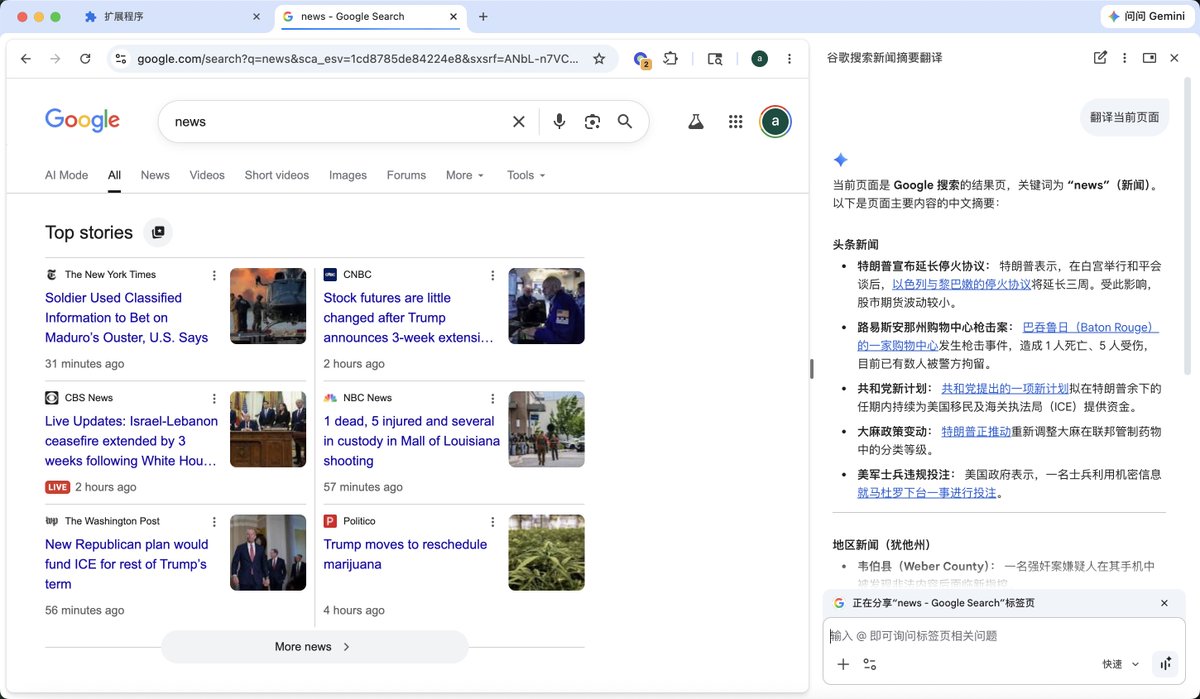Screen dimensions: 1200x699
Task: Select the Short videos tab
Action: 277,175
